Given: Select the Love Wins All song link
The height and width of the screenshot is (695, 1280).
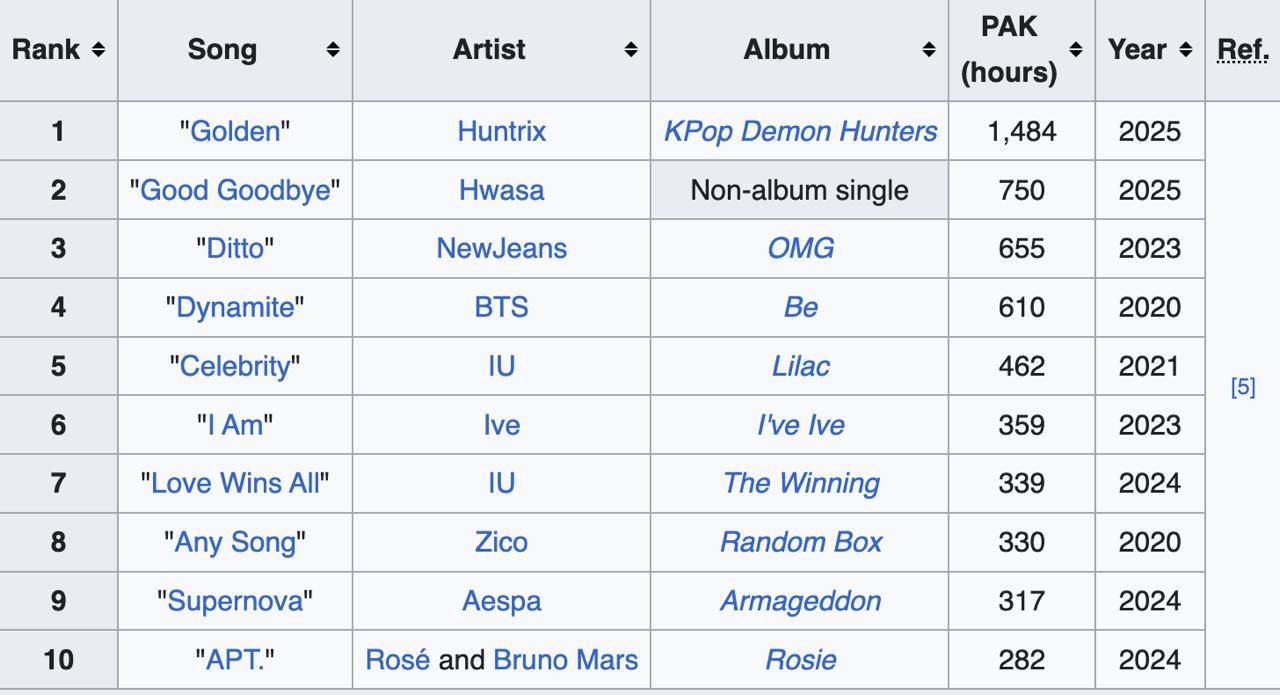Looking at the screenshot, I should [234, 483].
